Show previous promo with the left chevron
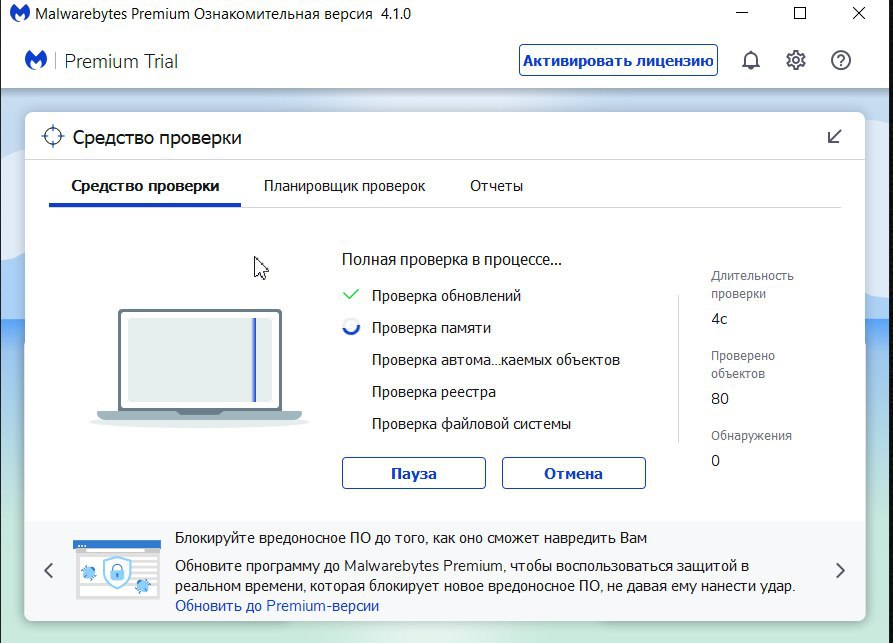The image size is (893, 643). tap(49, 570)
